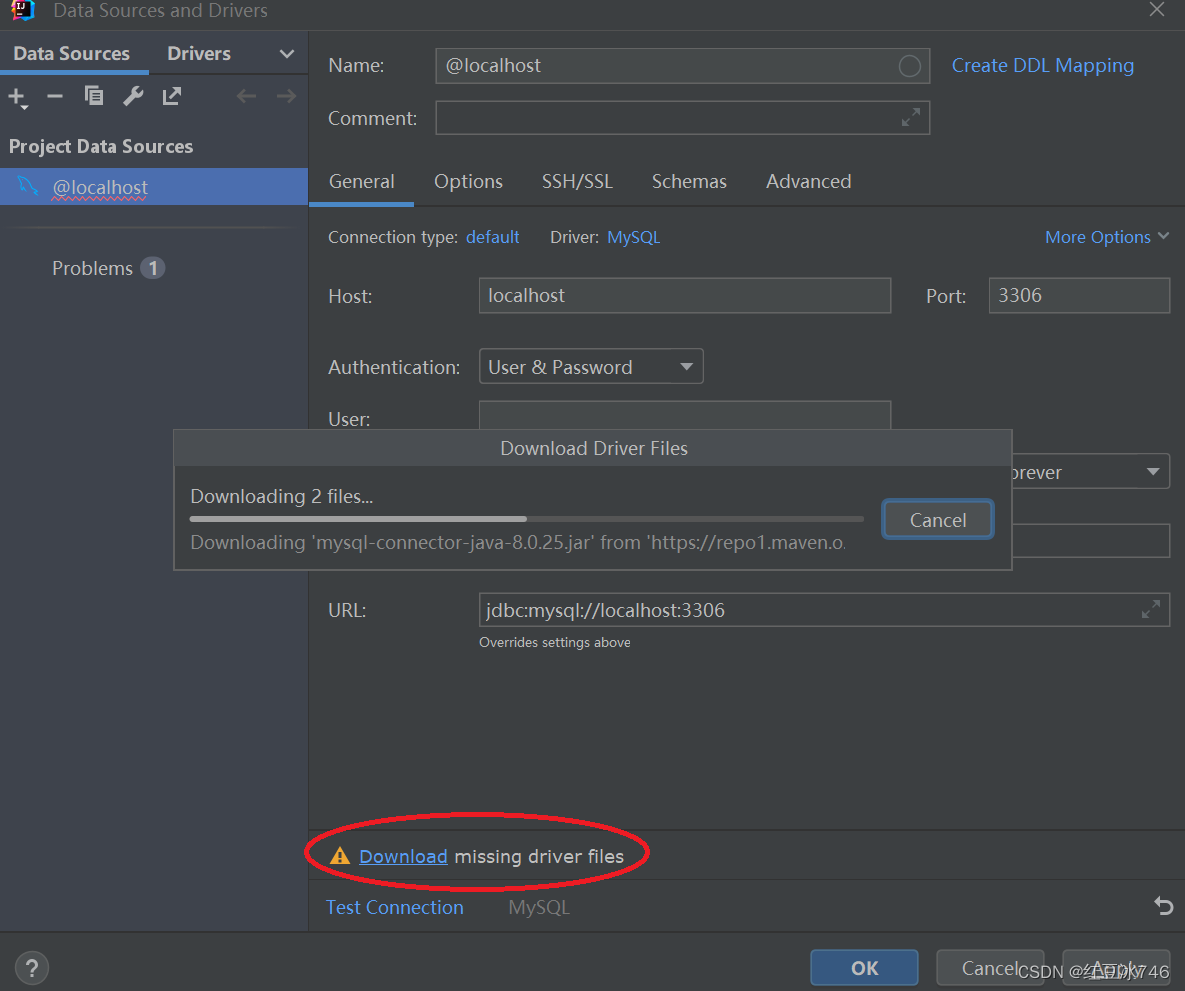The width and height of the screenshot is (1185, 991).
Task: Click into the Port field showing 3306
Action: 1079,295
